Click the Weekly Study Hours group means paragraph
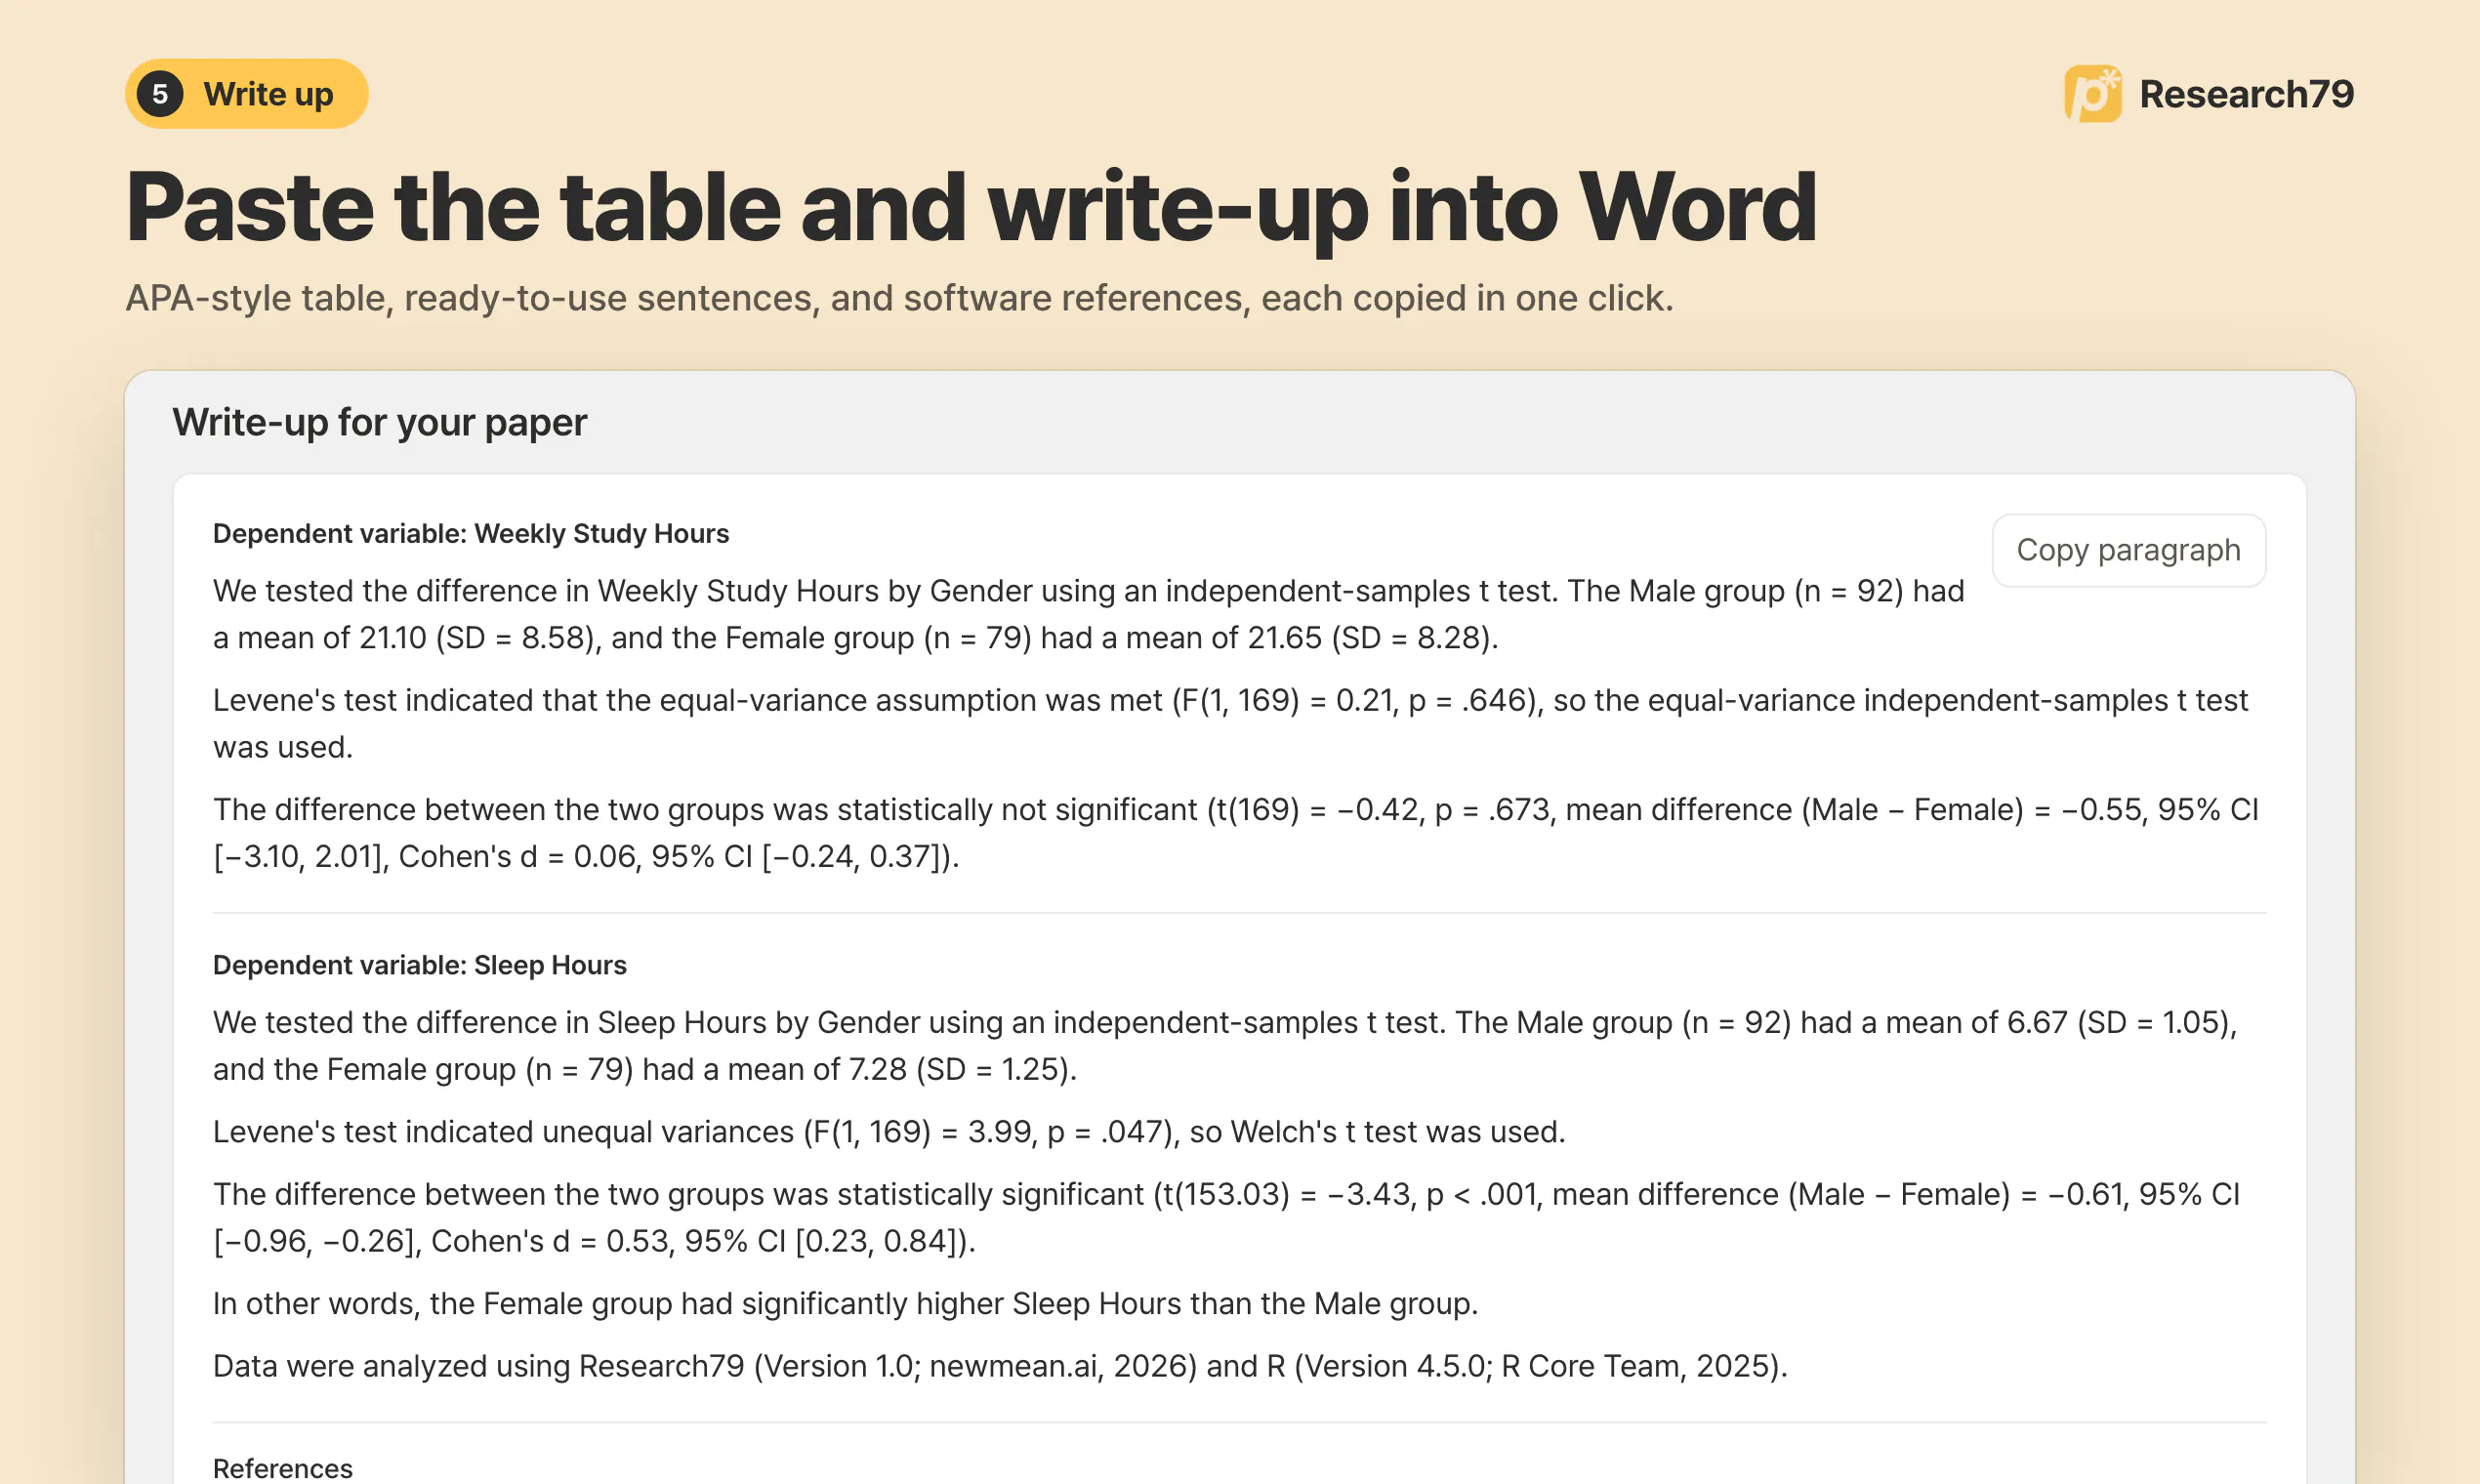 1089,614
